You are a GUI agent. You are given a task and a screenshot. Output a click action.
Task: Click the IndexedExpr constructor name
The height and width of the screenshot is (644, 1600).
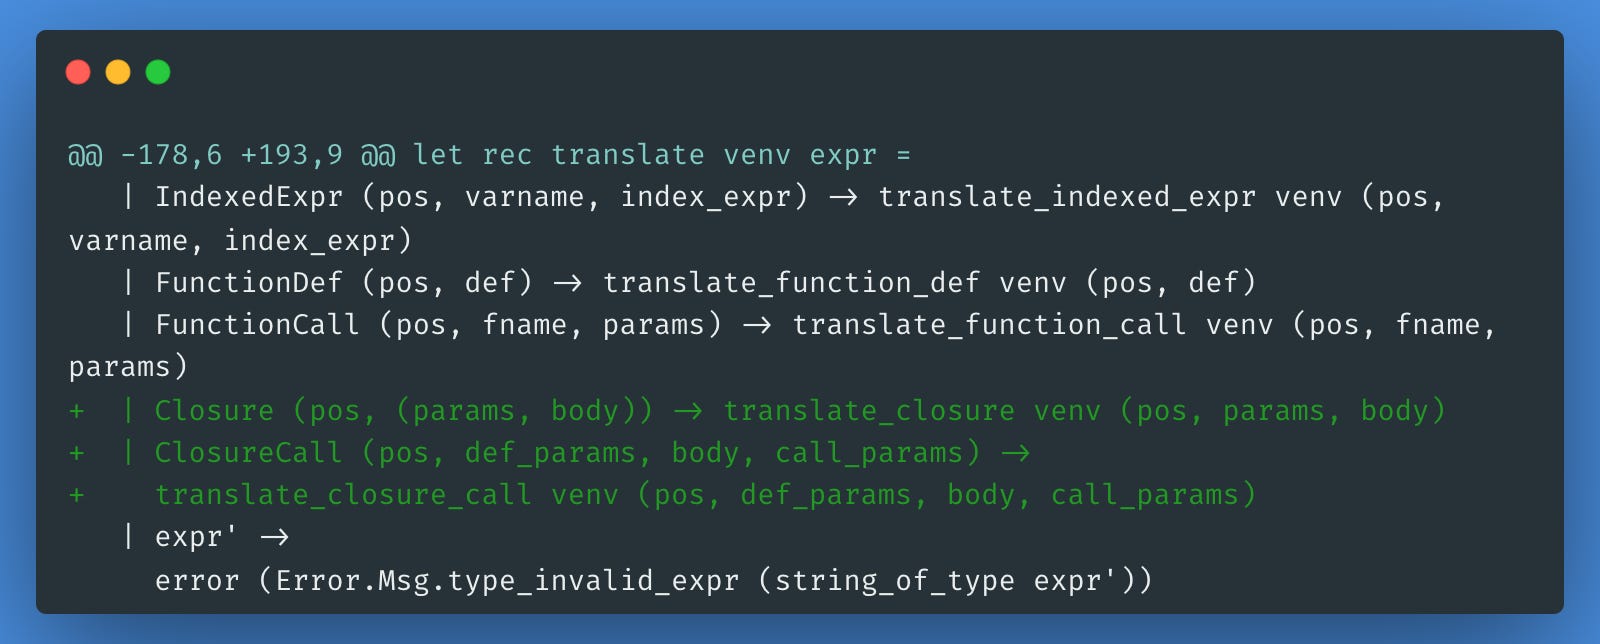coord(249,197)
